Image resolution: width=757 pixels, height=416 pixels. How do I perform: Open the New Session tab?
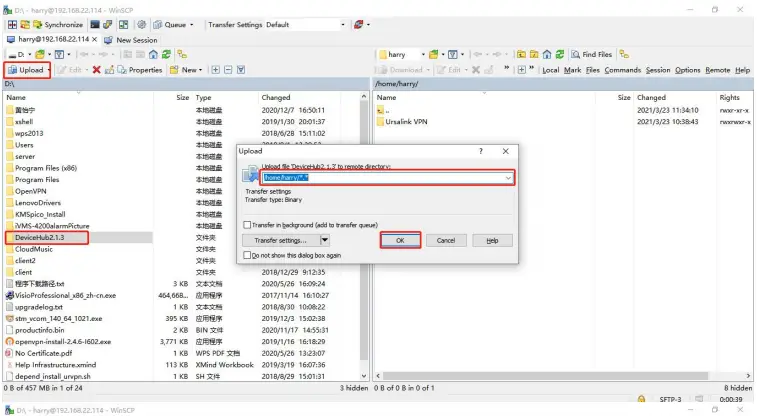(131, 40)
